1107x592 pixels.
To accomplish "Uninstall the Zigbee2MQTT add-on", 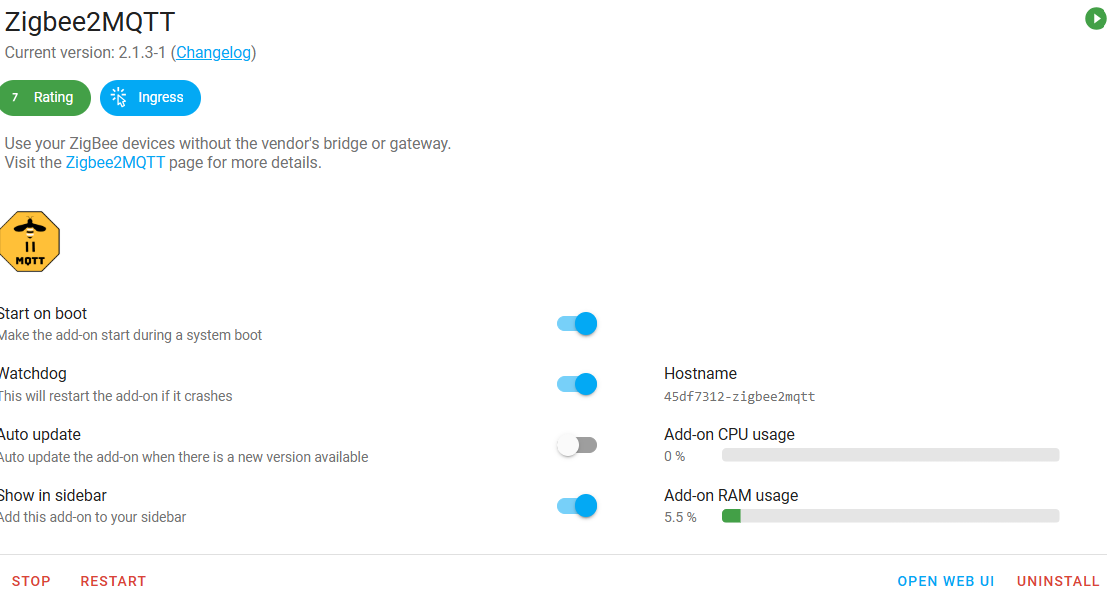I will (x=1058, y=581).
